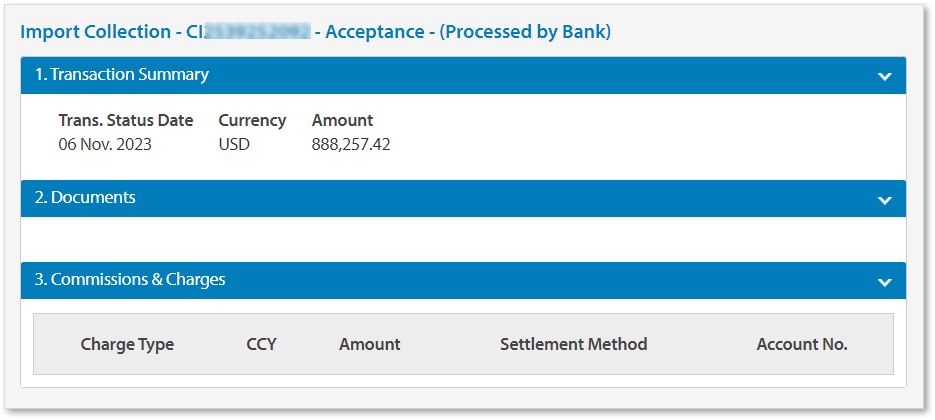Select the 888,257.42 amount value
Viewport: 935px width, 420px height.
click(351, 144)
